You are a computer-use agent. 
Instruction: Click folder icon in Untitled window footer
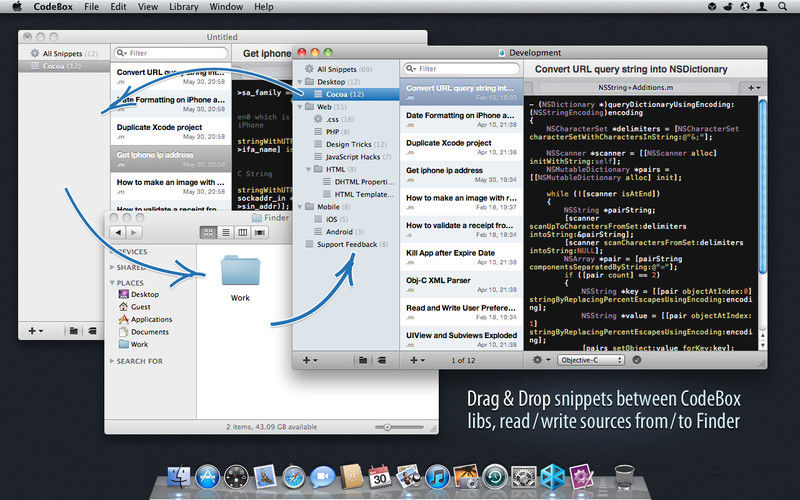[x=73, y=331]
